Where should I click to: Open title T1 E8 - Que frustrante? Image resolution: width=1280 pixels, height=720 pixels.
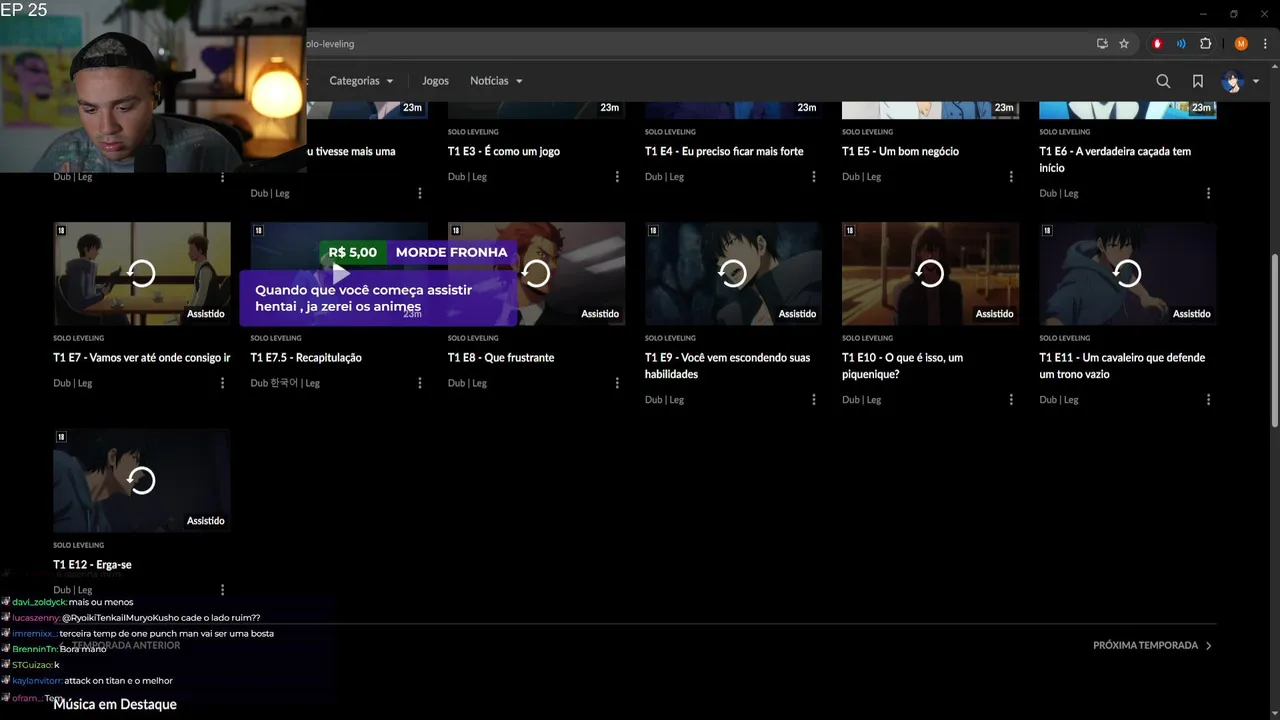(501, 358)
